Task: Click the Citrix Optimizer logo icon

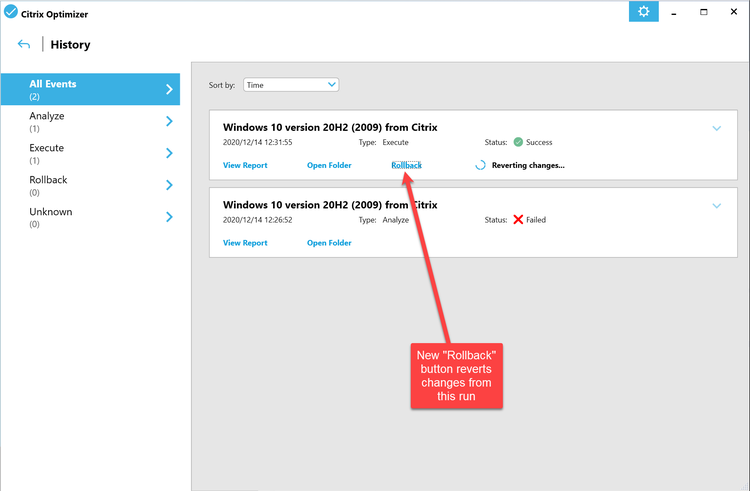Action: (x=11, y=11)
